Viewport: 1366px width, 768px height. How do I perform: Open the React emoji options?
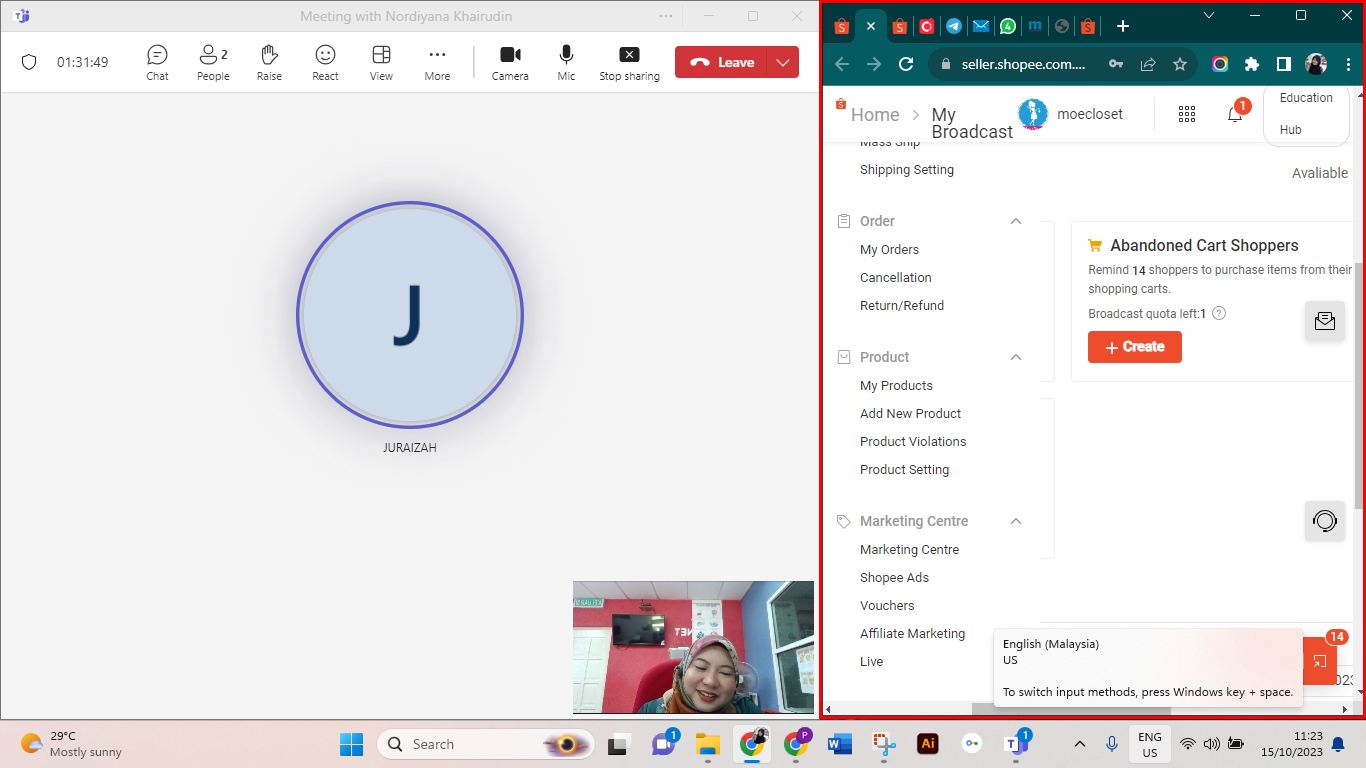click(325, 62)
